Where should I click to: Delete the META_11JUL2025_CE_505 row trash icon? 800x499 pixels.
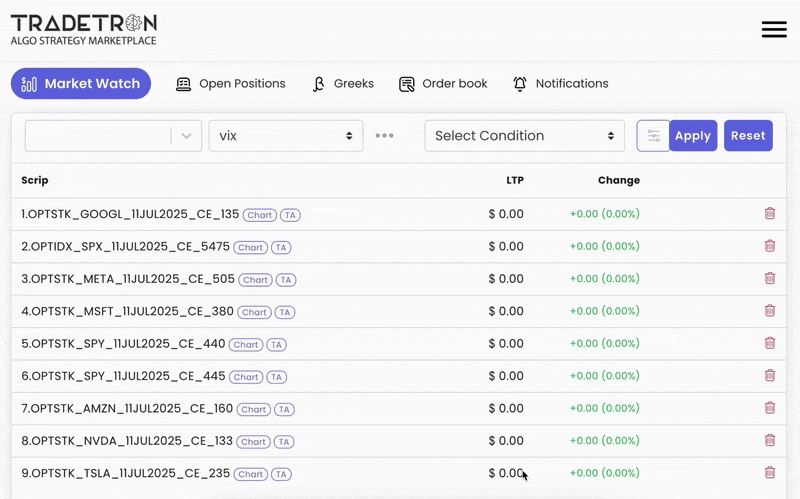pyautogui.click(x=770, y=278)
